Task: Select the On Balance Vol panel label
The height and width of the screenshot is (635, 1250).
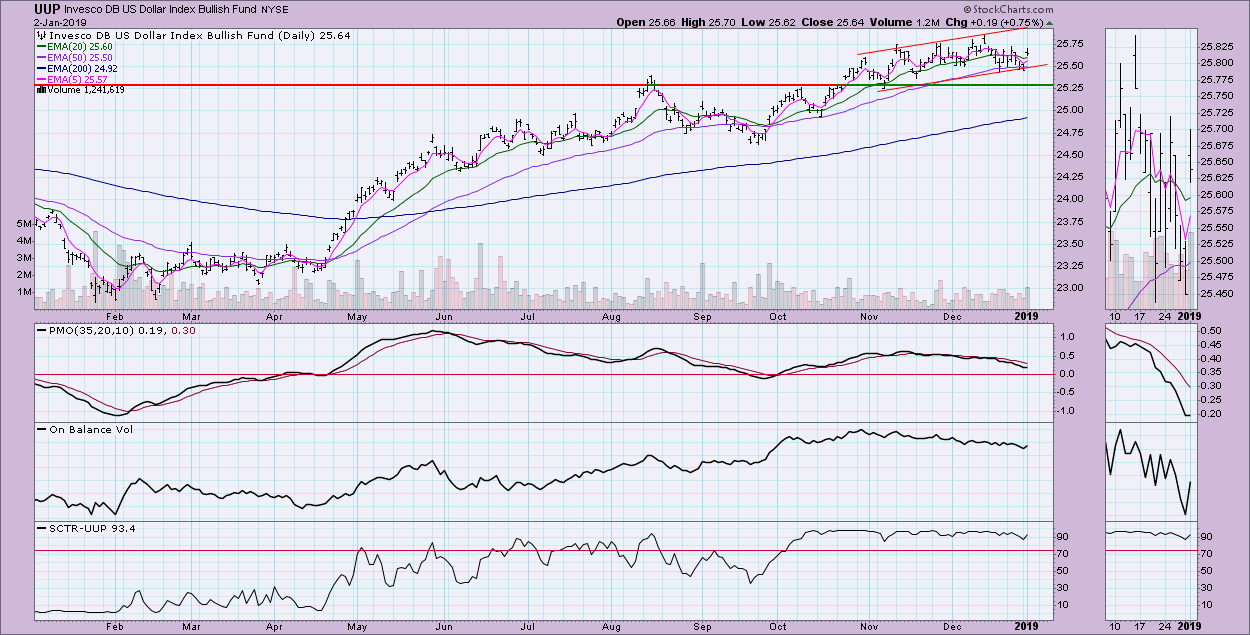Action: 86,429
